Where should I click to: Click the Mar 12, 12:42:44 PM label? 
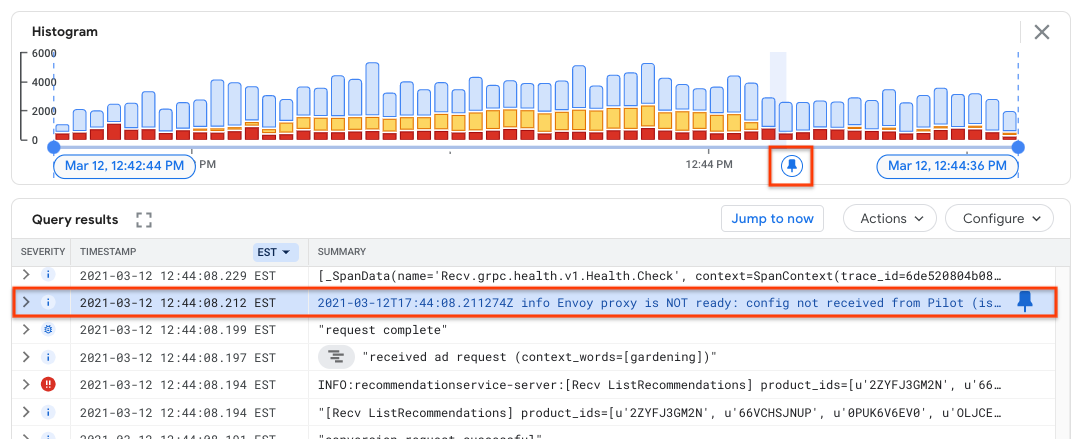click(x=125, y=166)
